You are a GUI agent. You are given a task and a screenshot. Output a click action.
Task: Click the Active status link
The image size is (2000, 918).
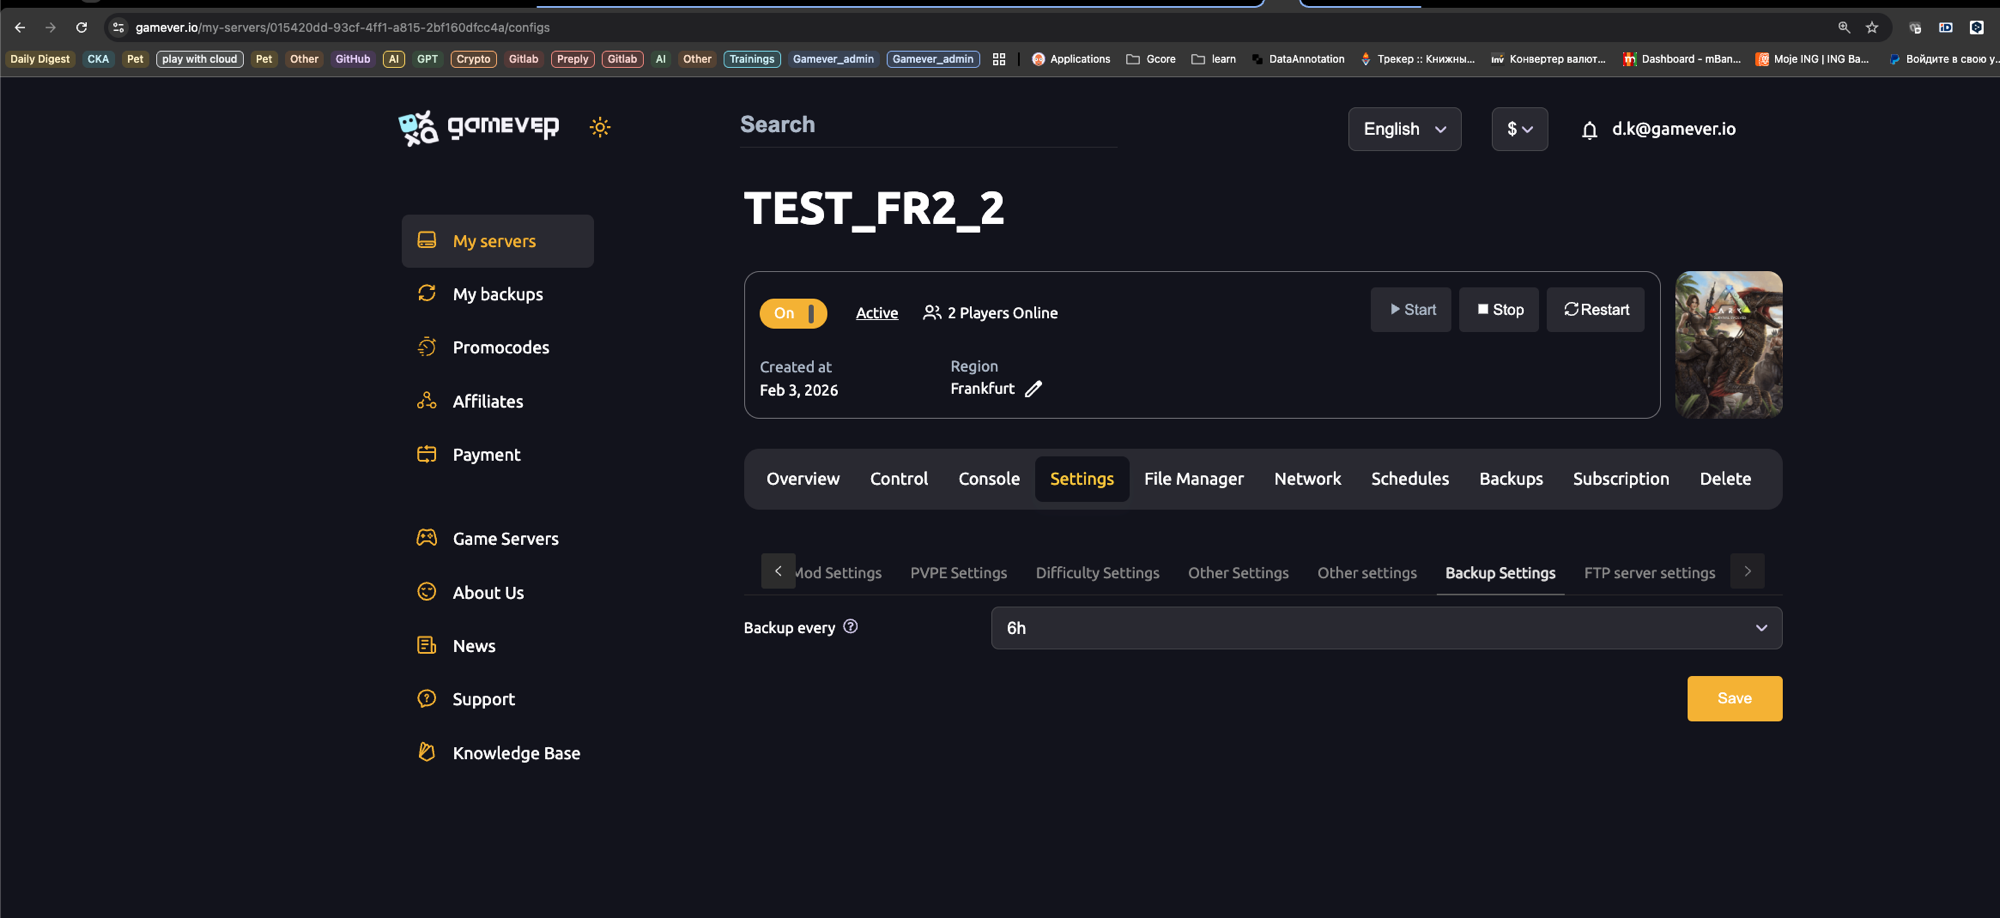(877, 313)
